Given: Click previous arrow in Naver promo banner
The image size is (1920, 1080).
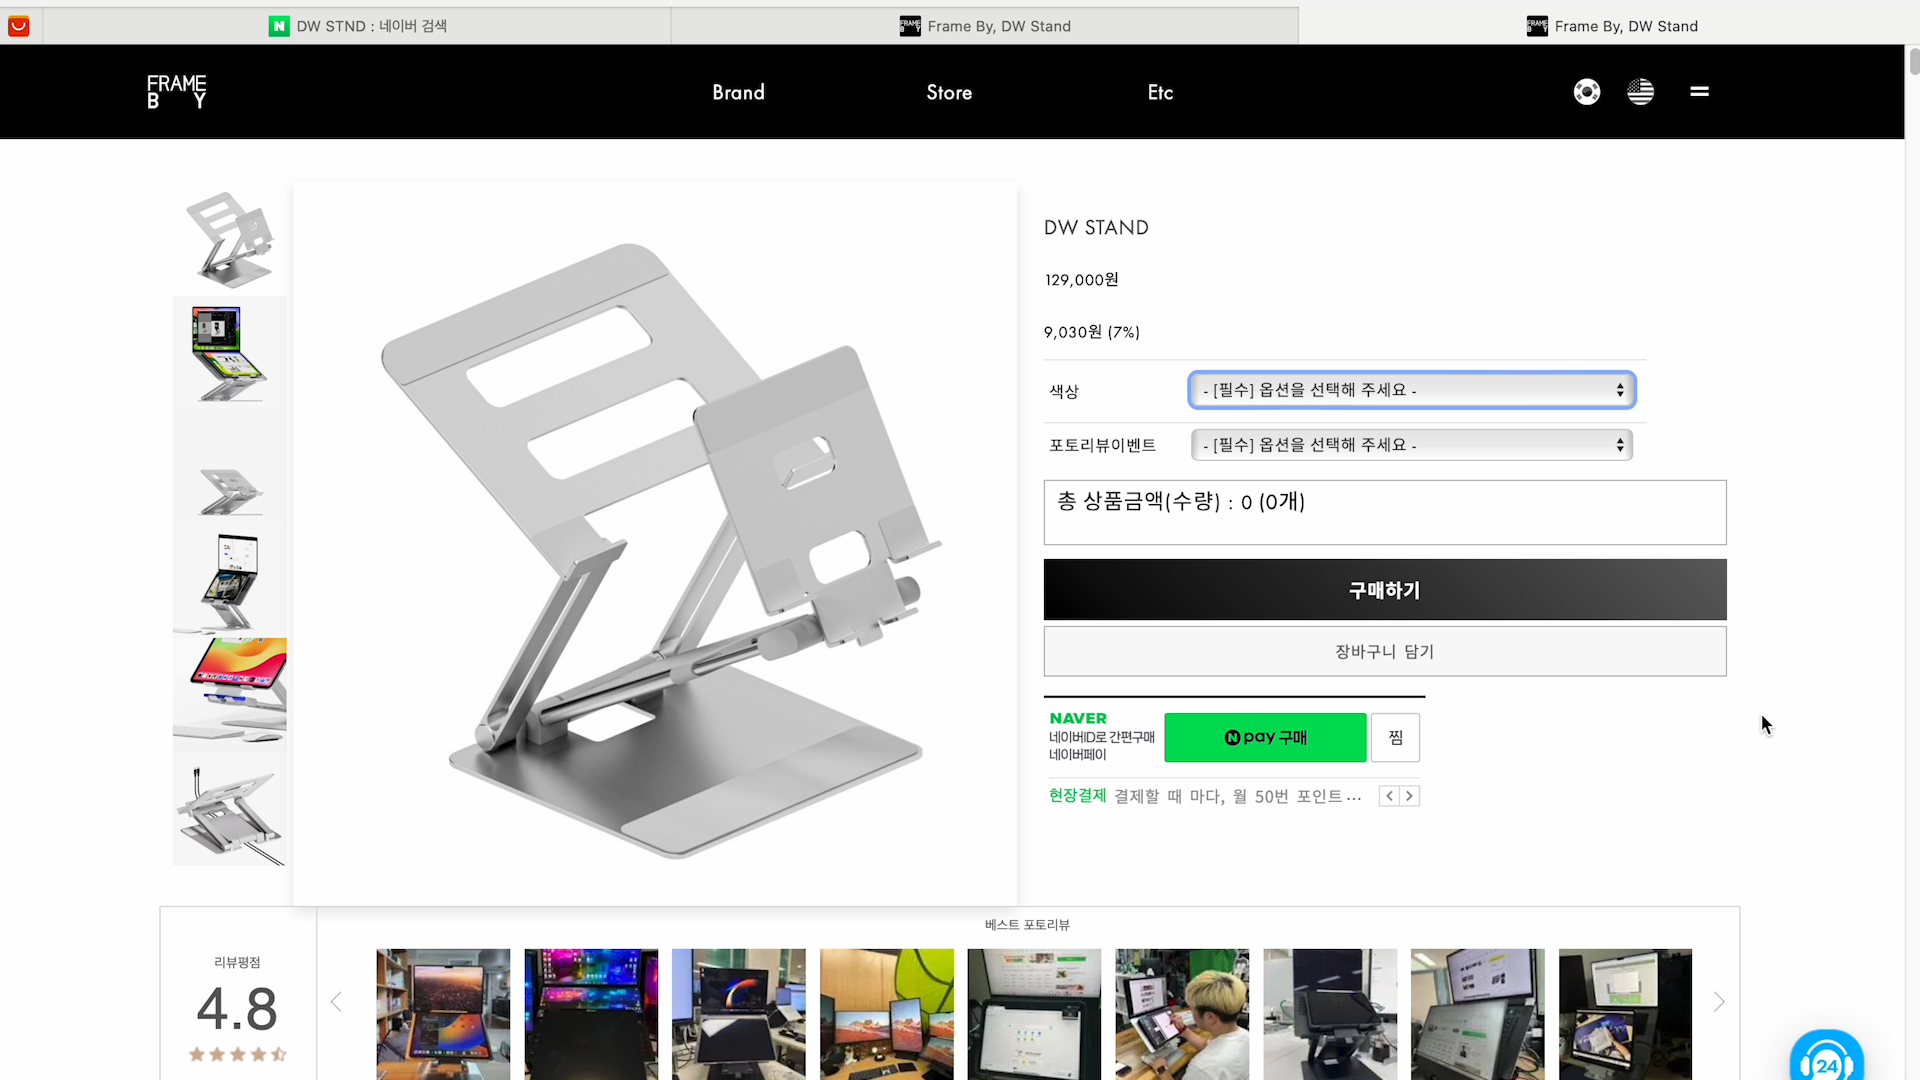Looking at the screenshot, I should click(x=1389, y=796).
